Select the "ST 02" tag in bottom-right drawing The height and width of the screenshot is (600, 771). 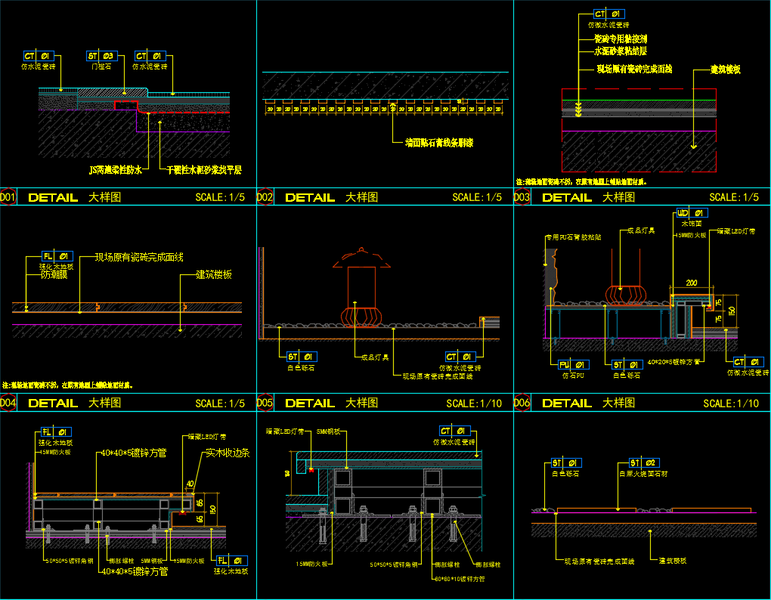click(645, 463)
